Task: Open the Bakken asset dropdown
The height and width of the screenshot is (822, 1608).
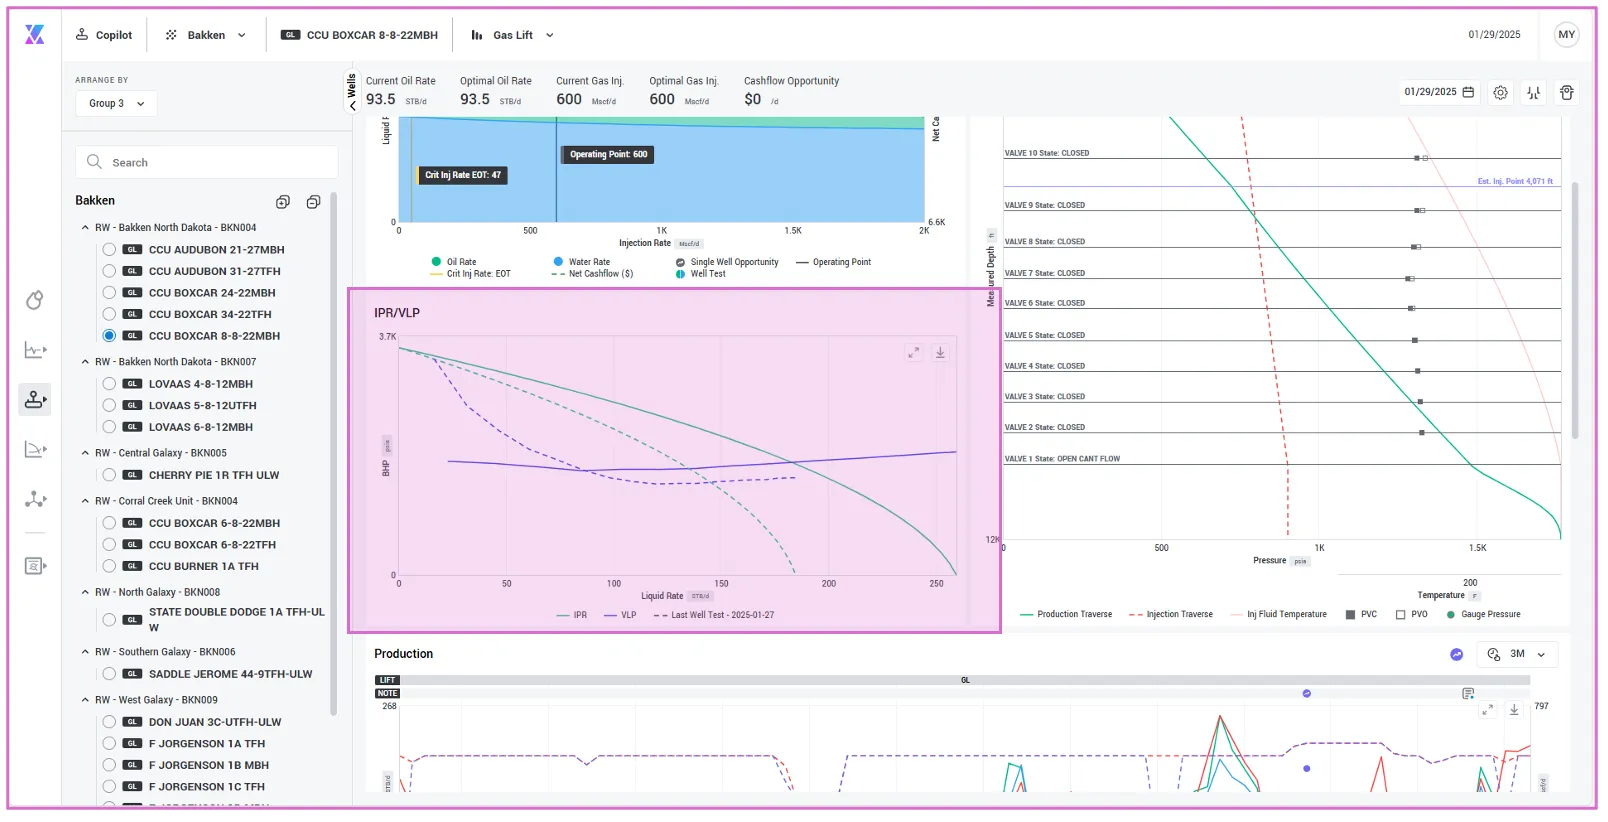Action: click(206, 35)
